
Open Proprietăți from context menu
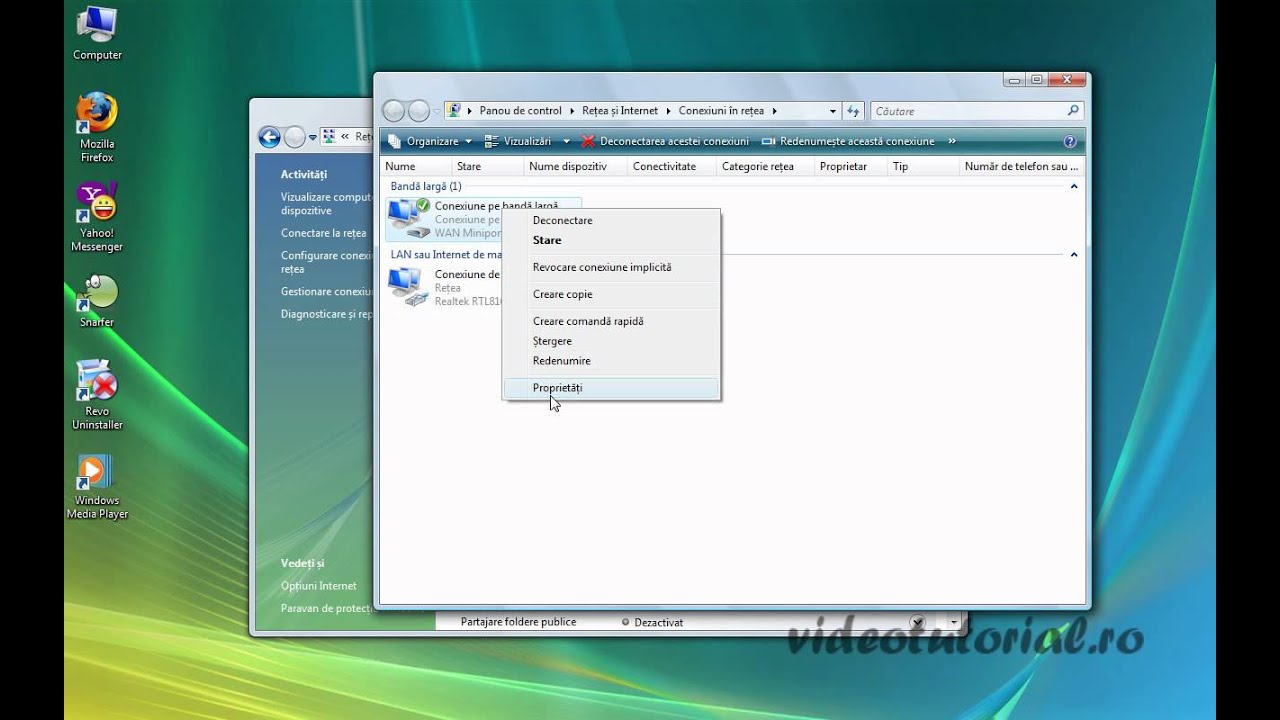click(610, 388)
